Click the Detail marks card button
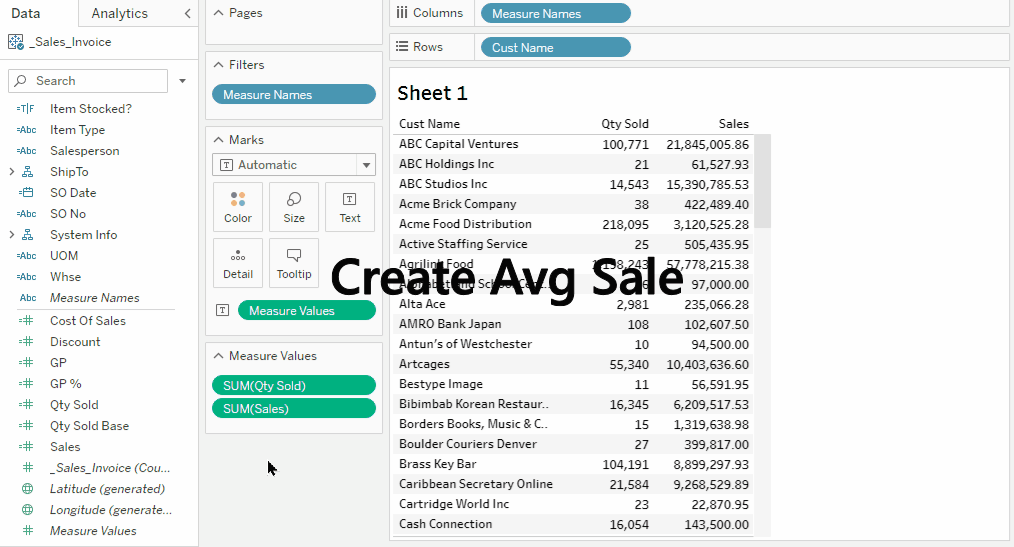 238,263
